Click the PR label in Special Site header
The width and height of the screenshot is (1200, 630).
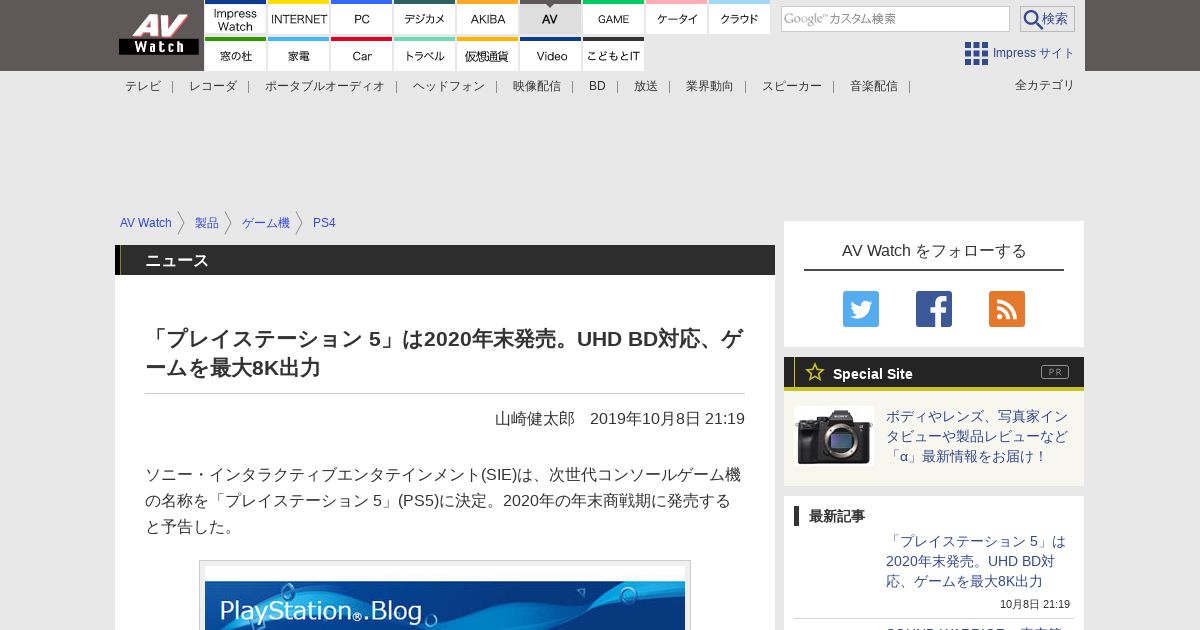(x=1055, y=372)
